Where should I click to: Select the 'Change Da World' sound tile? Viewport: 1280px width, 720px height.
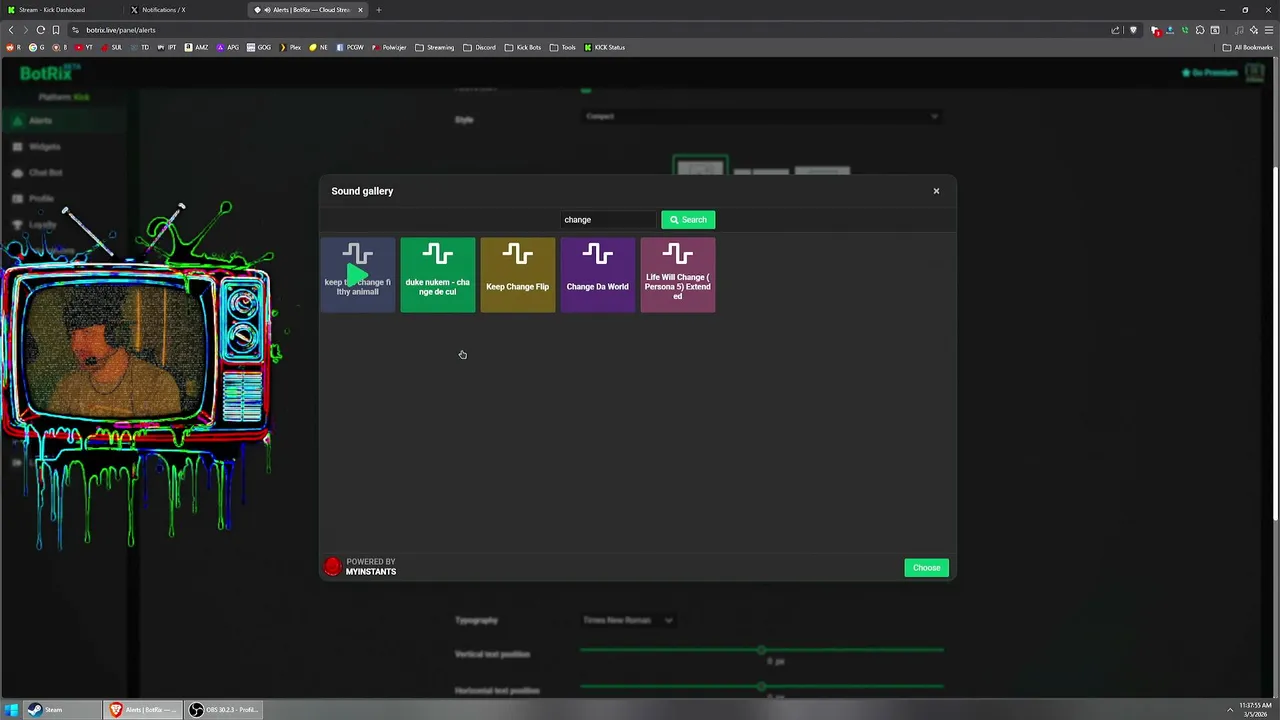[597, 274]
